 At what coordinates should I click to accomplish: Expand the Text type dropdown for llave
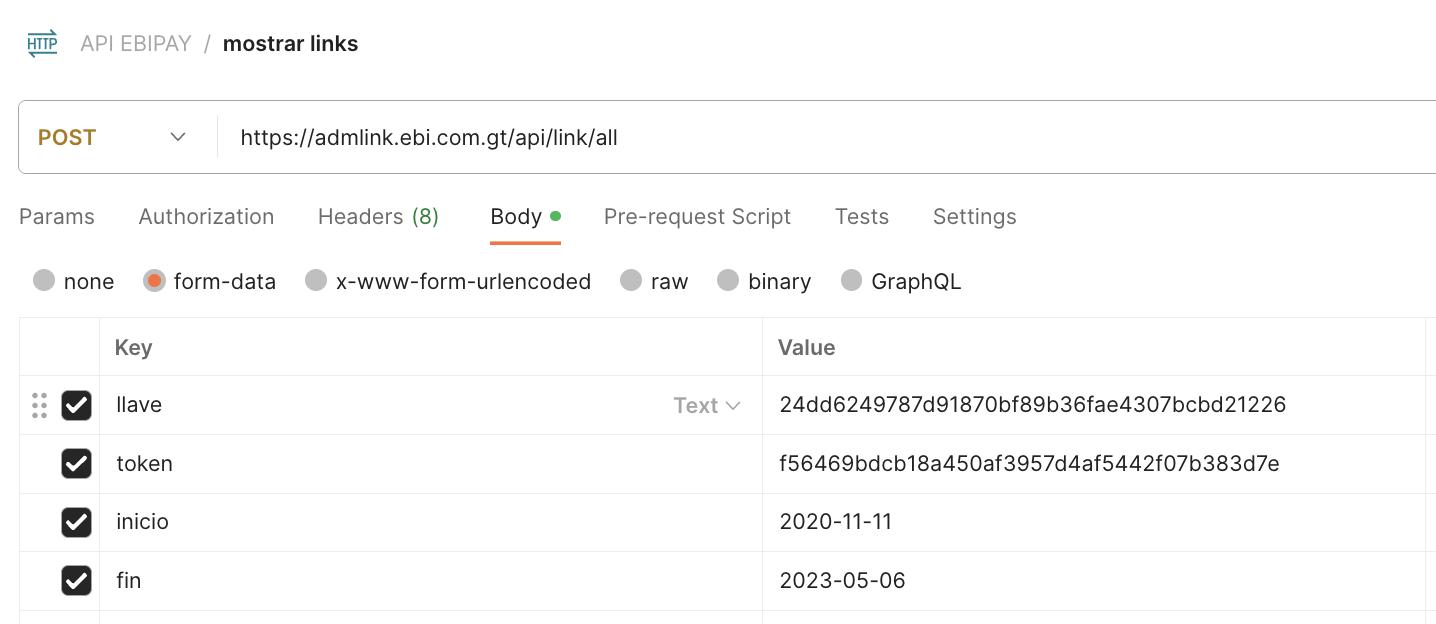pyautogui.click(x=707, y=405)
